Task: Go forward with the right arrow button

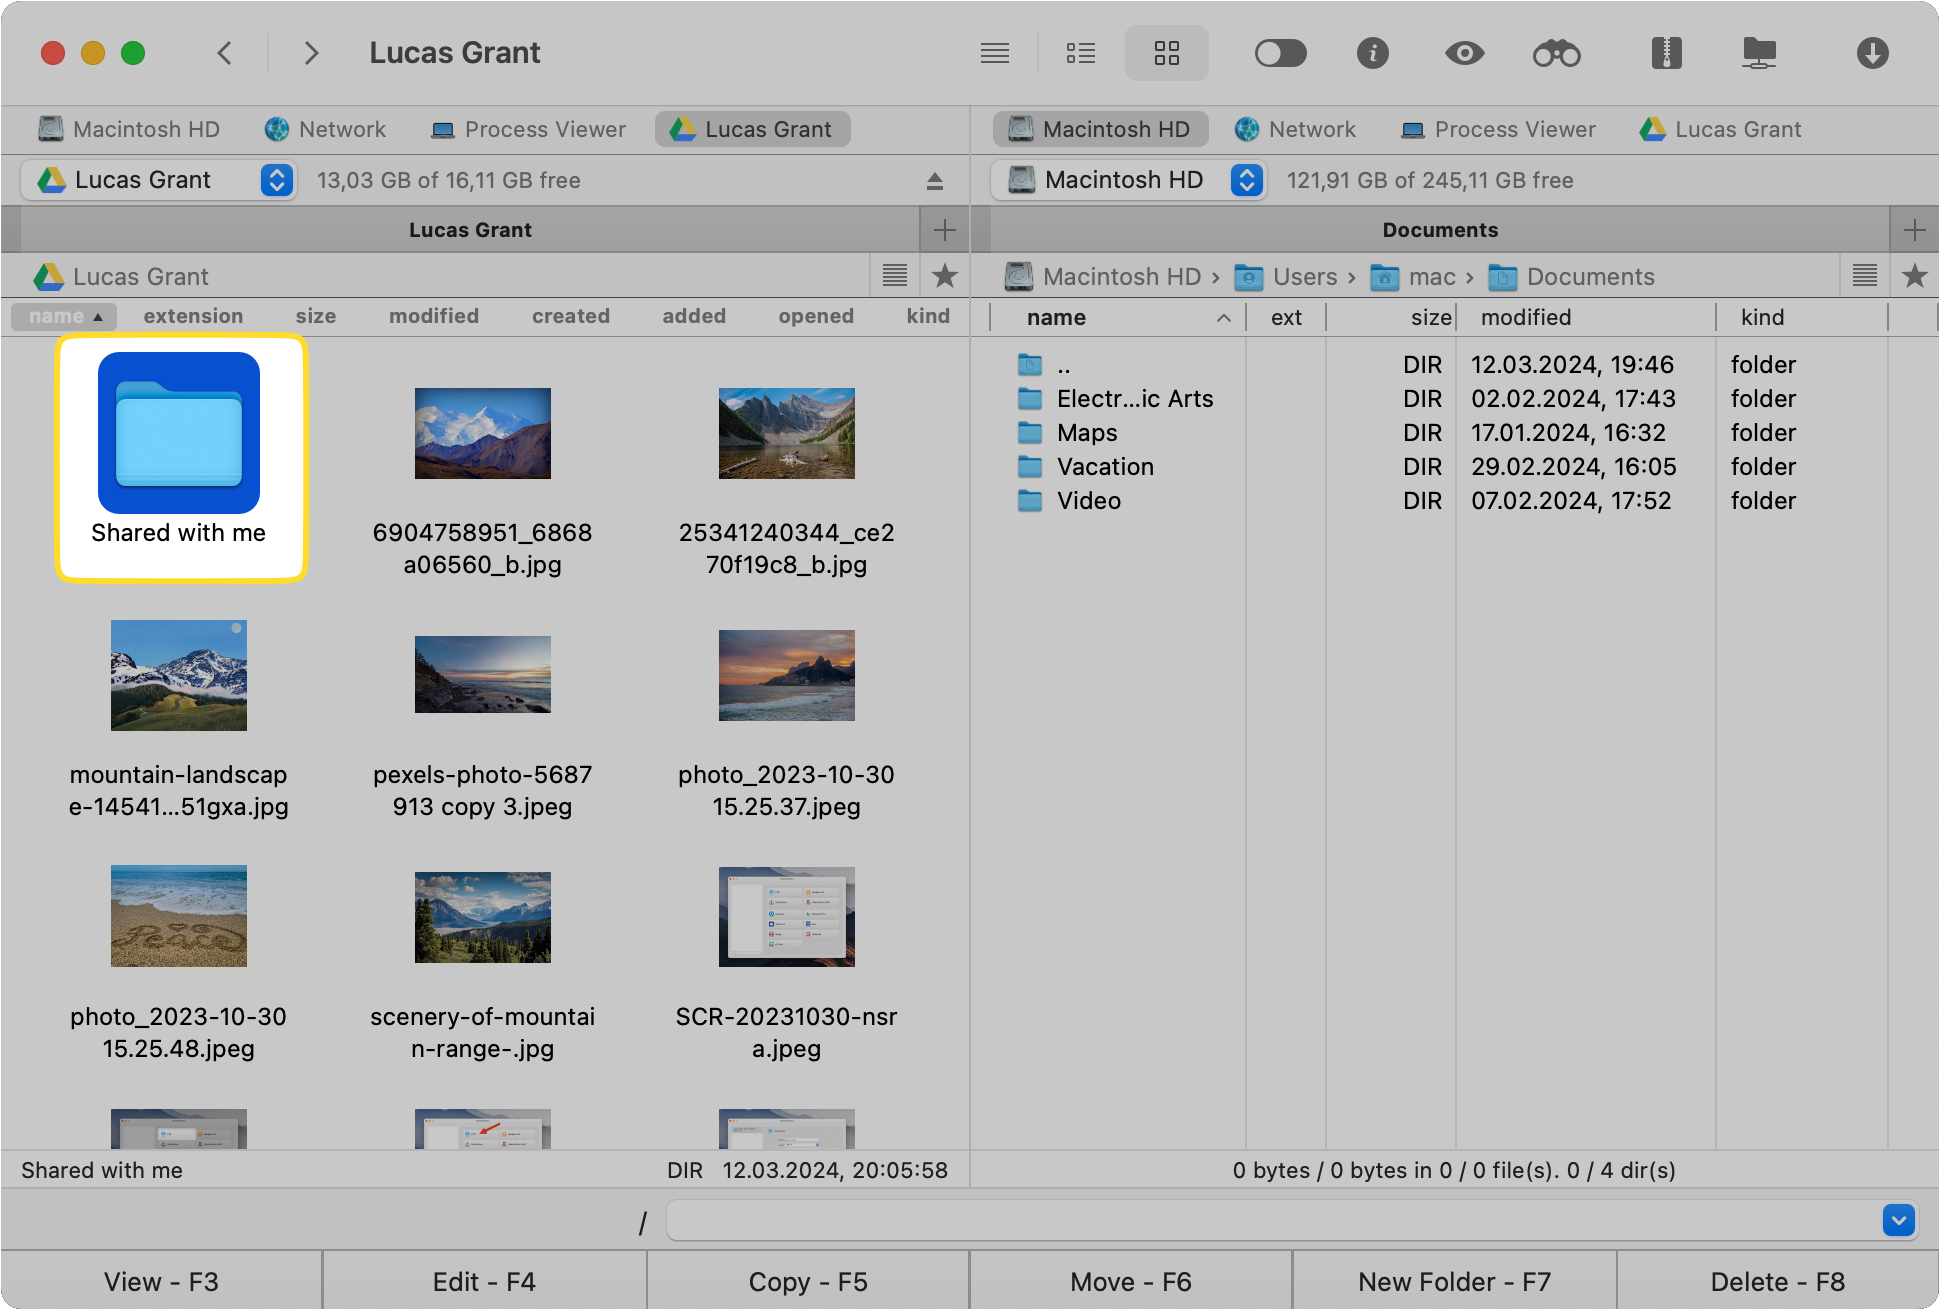Action: [x=311, y=53]
